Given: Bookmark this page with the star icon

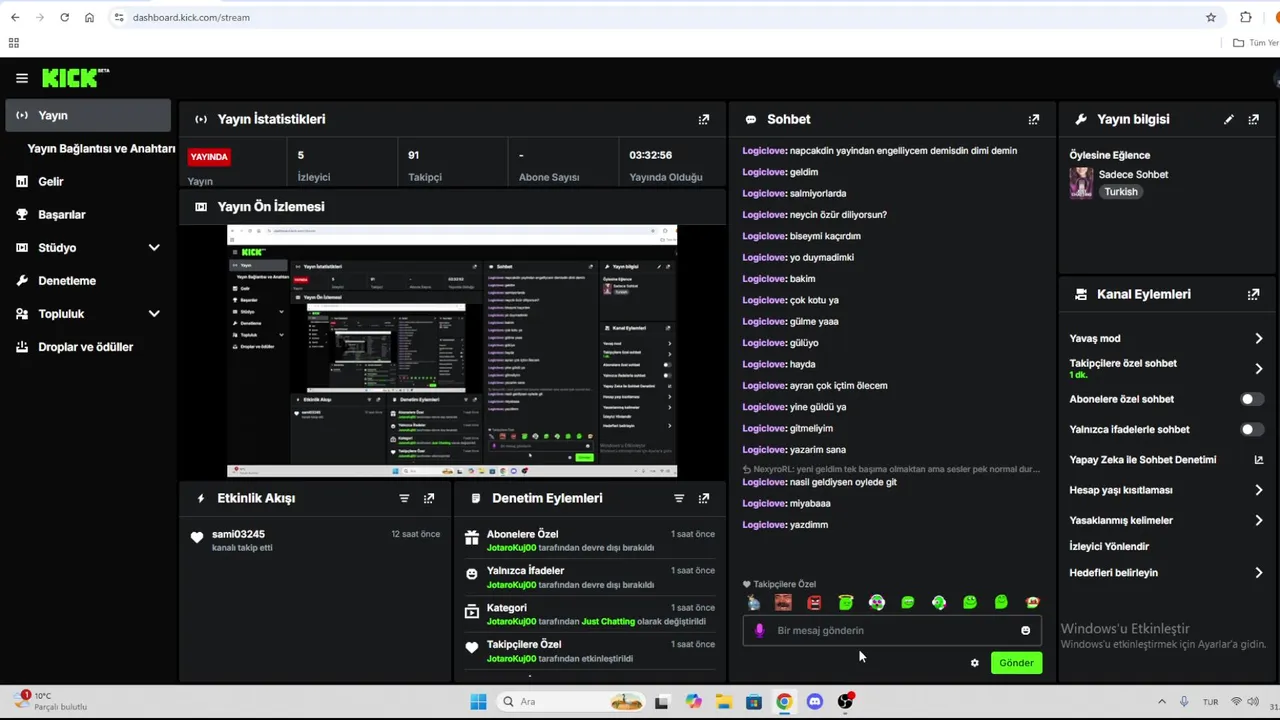Looking at the screenshot, I should 1211,17.
